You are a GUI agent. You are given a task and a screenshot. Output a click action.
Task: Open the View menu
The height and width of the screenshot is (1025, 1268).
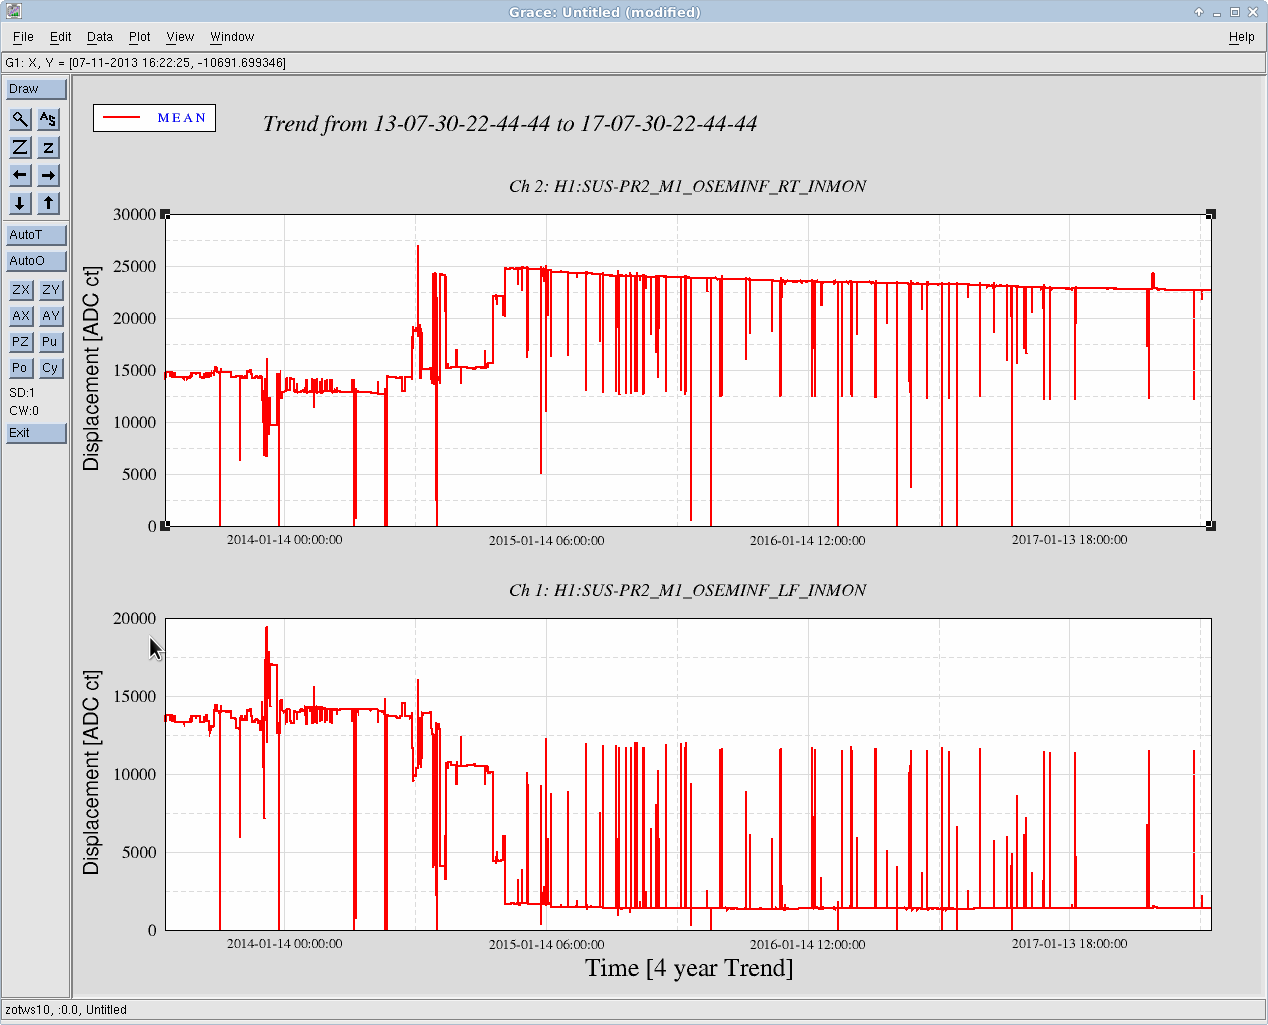pos(180,37)
